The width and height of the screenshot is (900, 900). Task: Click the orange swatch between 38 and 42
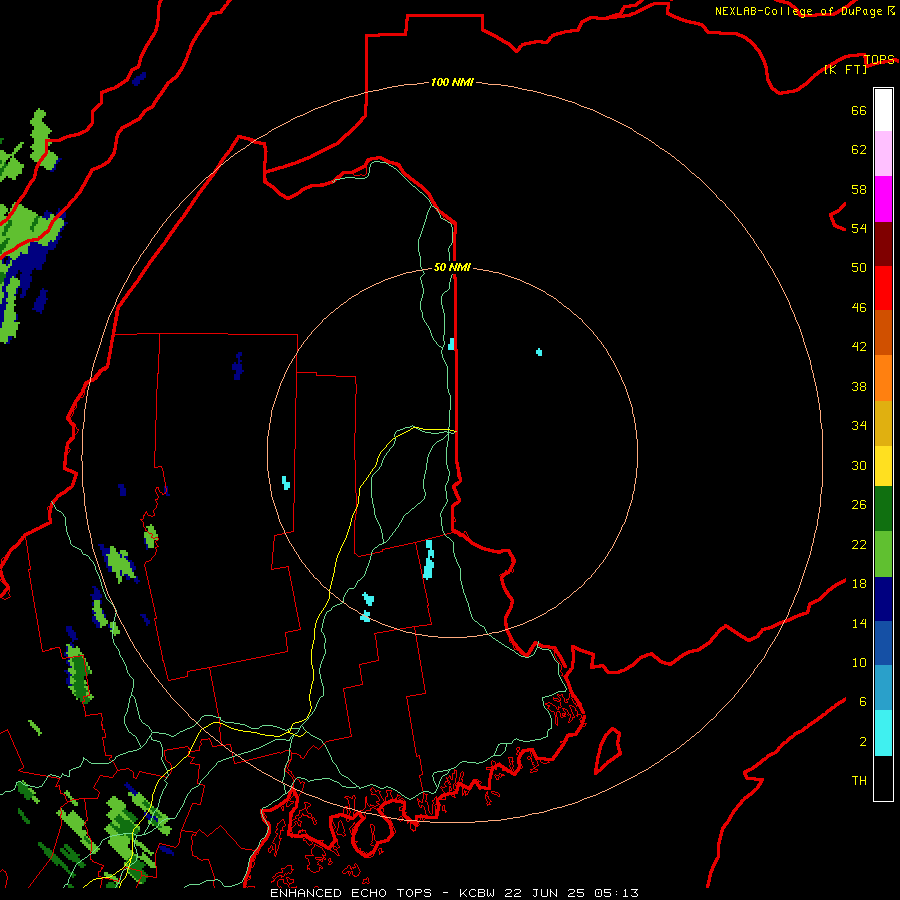(883, 378)
